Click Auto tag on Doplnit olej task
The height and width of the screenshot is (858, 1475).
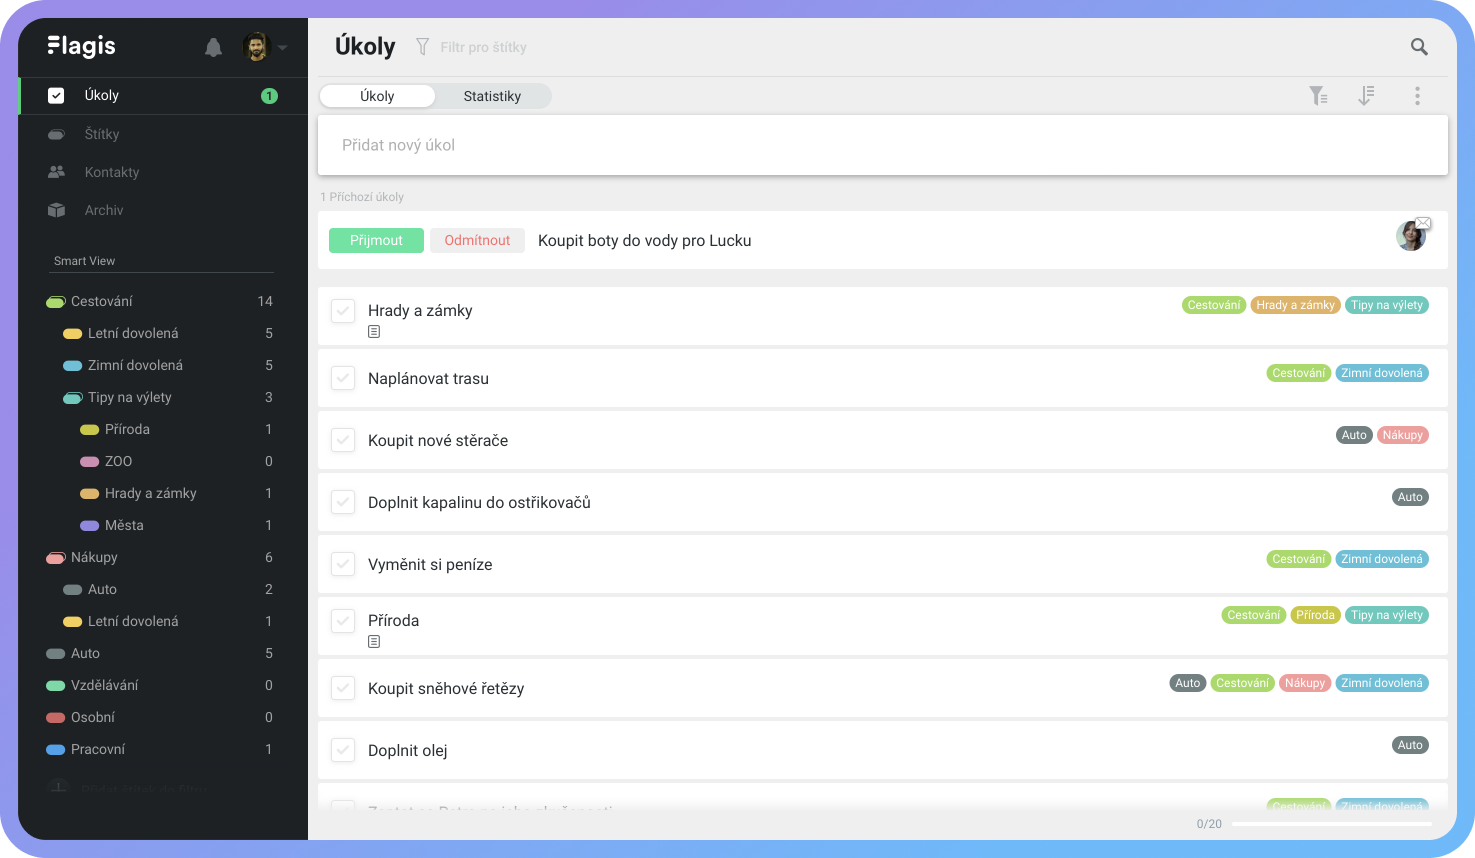[x=1410, y=745]
